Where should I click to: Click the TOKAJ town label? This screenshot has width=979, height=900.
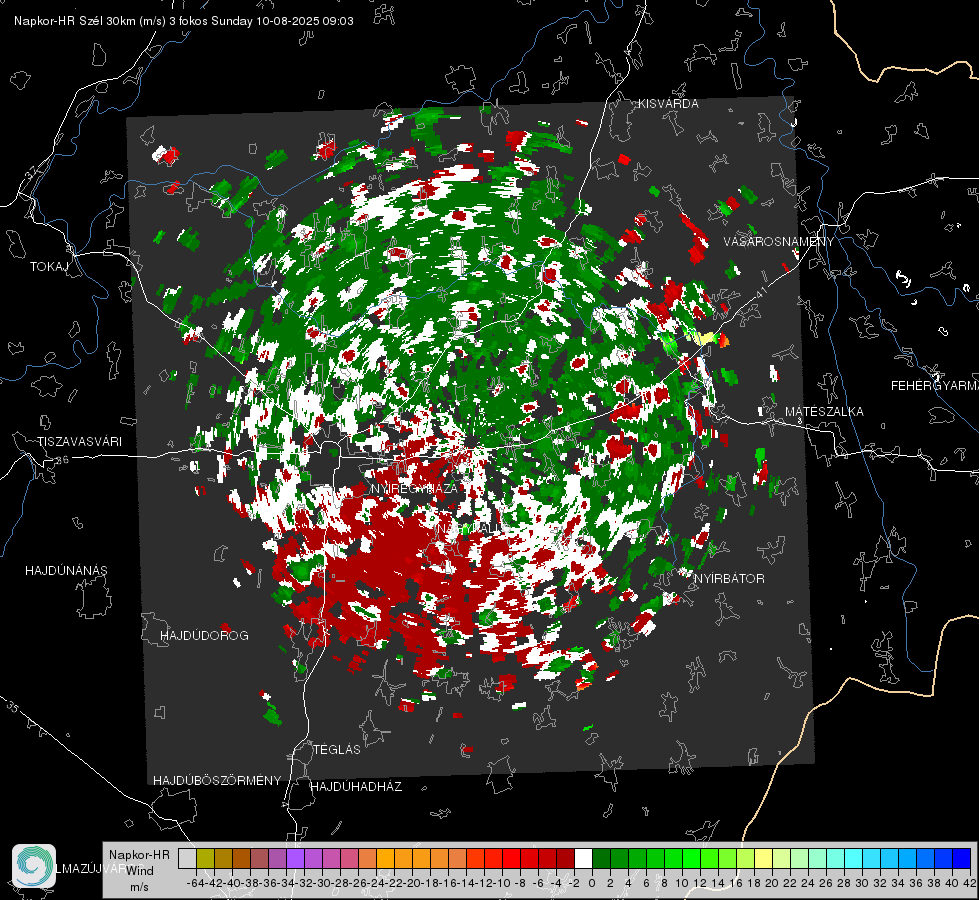click(x=49, y=267)
